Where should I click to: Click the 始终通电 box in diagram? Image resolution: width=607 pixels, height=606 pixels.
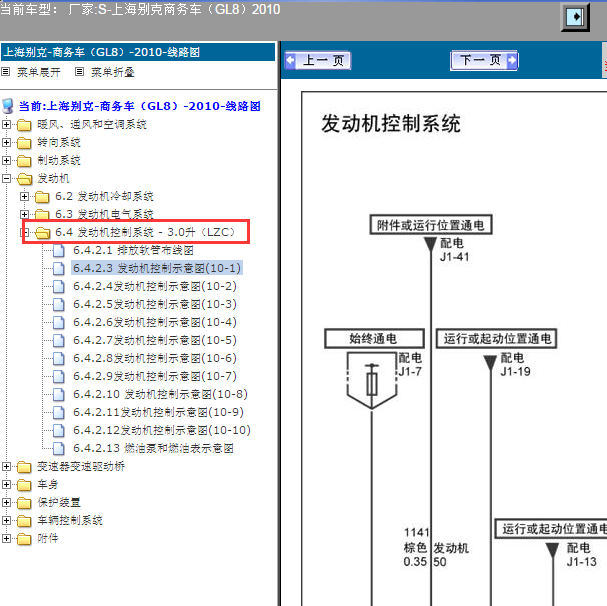(374, 339)
